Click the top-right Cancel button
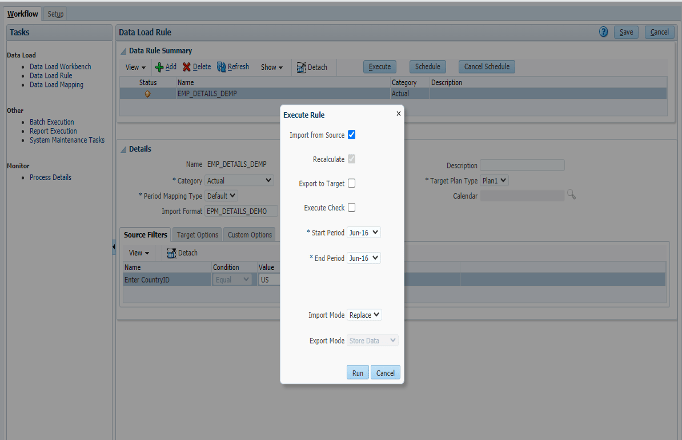This screenshot has height=440, width=682. [x=659, y=32]
